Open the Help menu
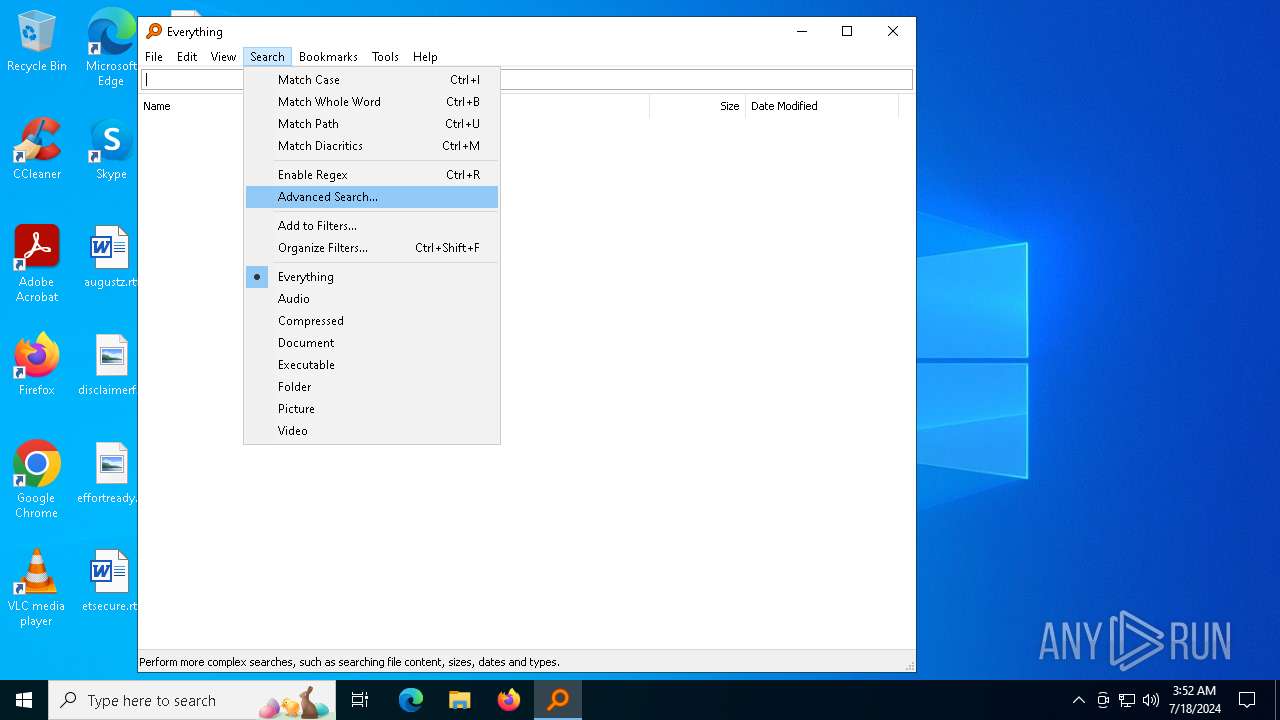The width and height of the screenshot is (1280, 720). pos(425,57)
